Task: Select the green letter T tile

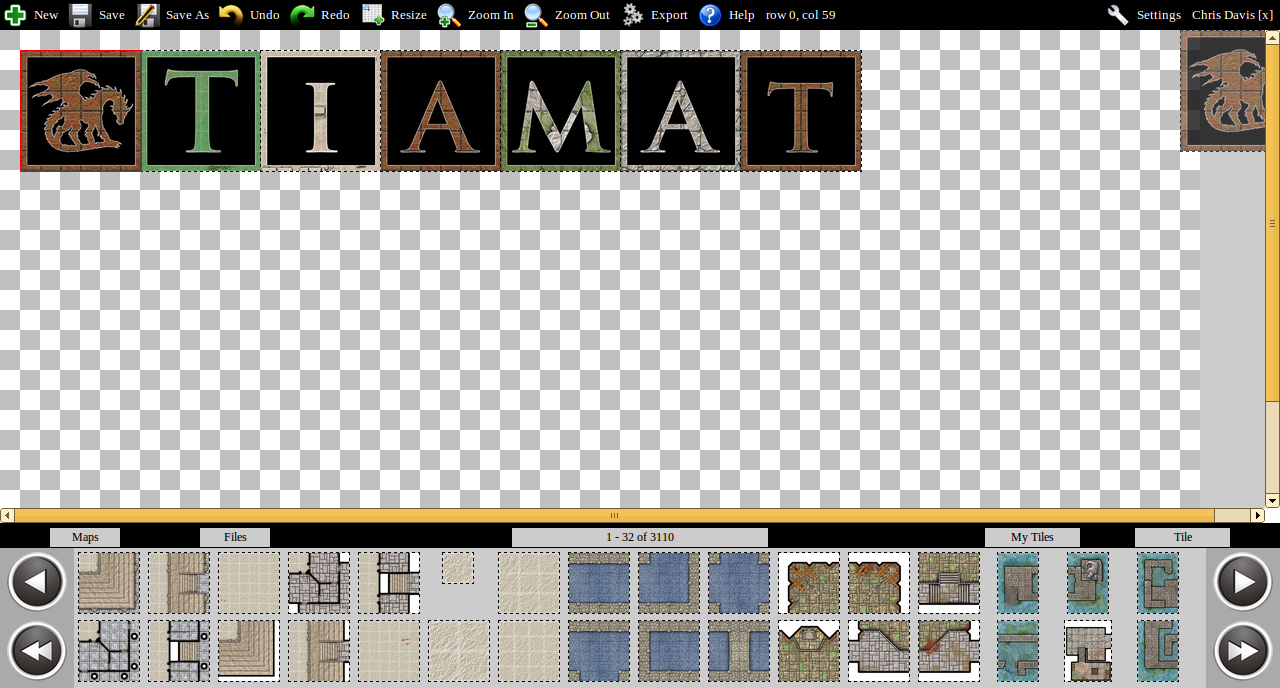Action: 201,111
